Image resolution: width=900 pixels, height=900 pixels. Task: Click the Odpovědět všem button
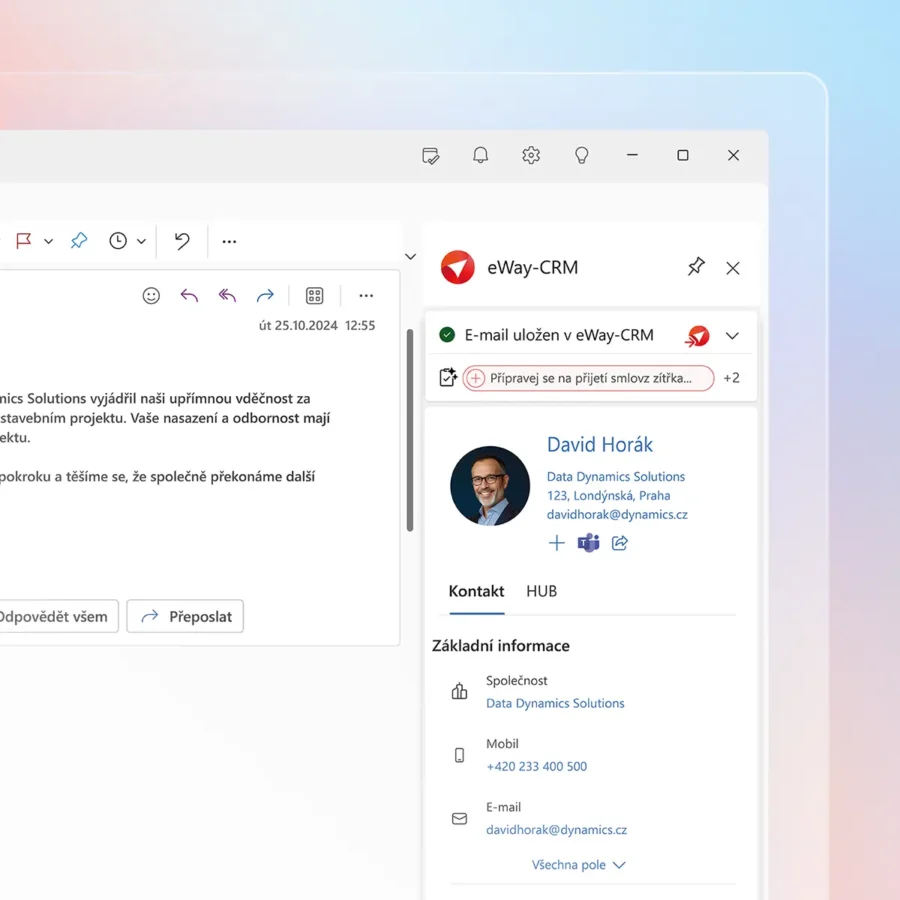59,616
